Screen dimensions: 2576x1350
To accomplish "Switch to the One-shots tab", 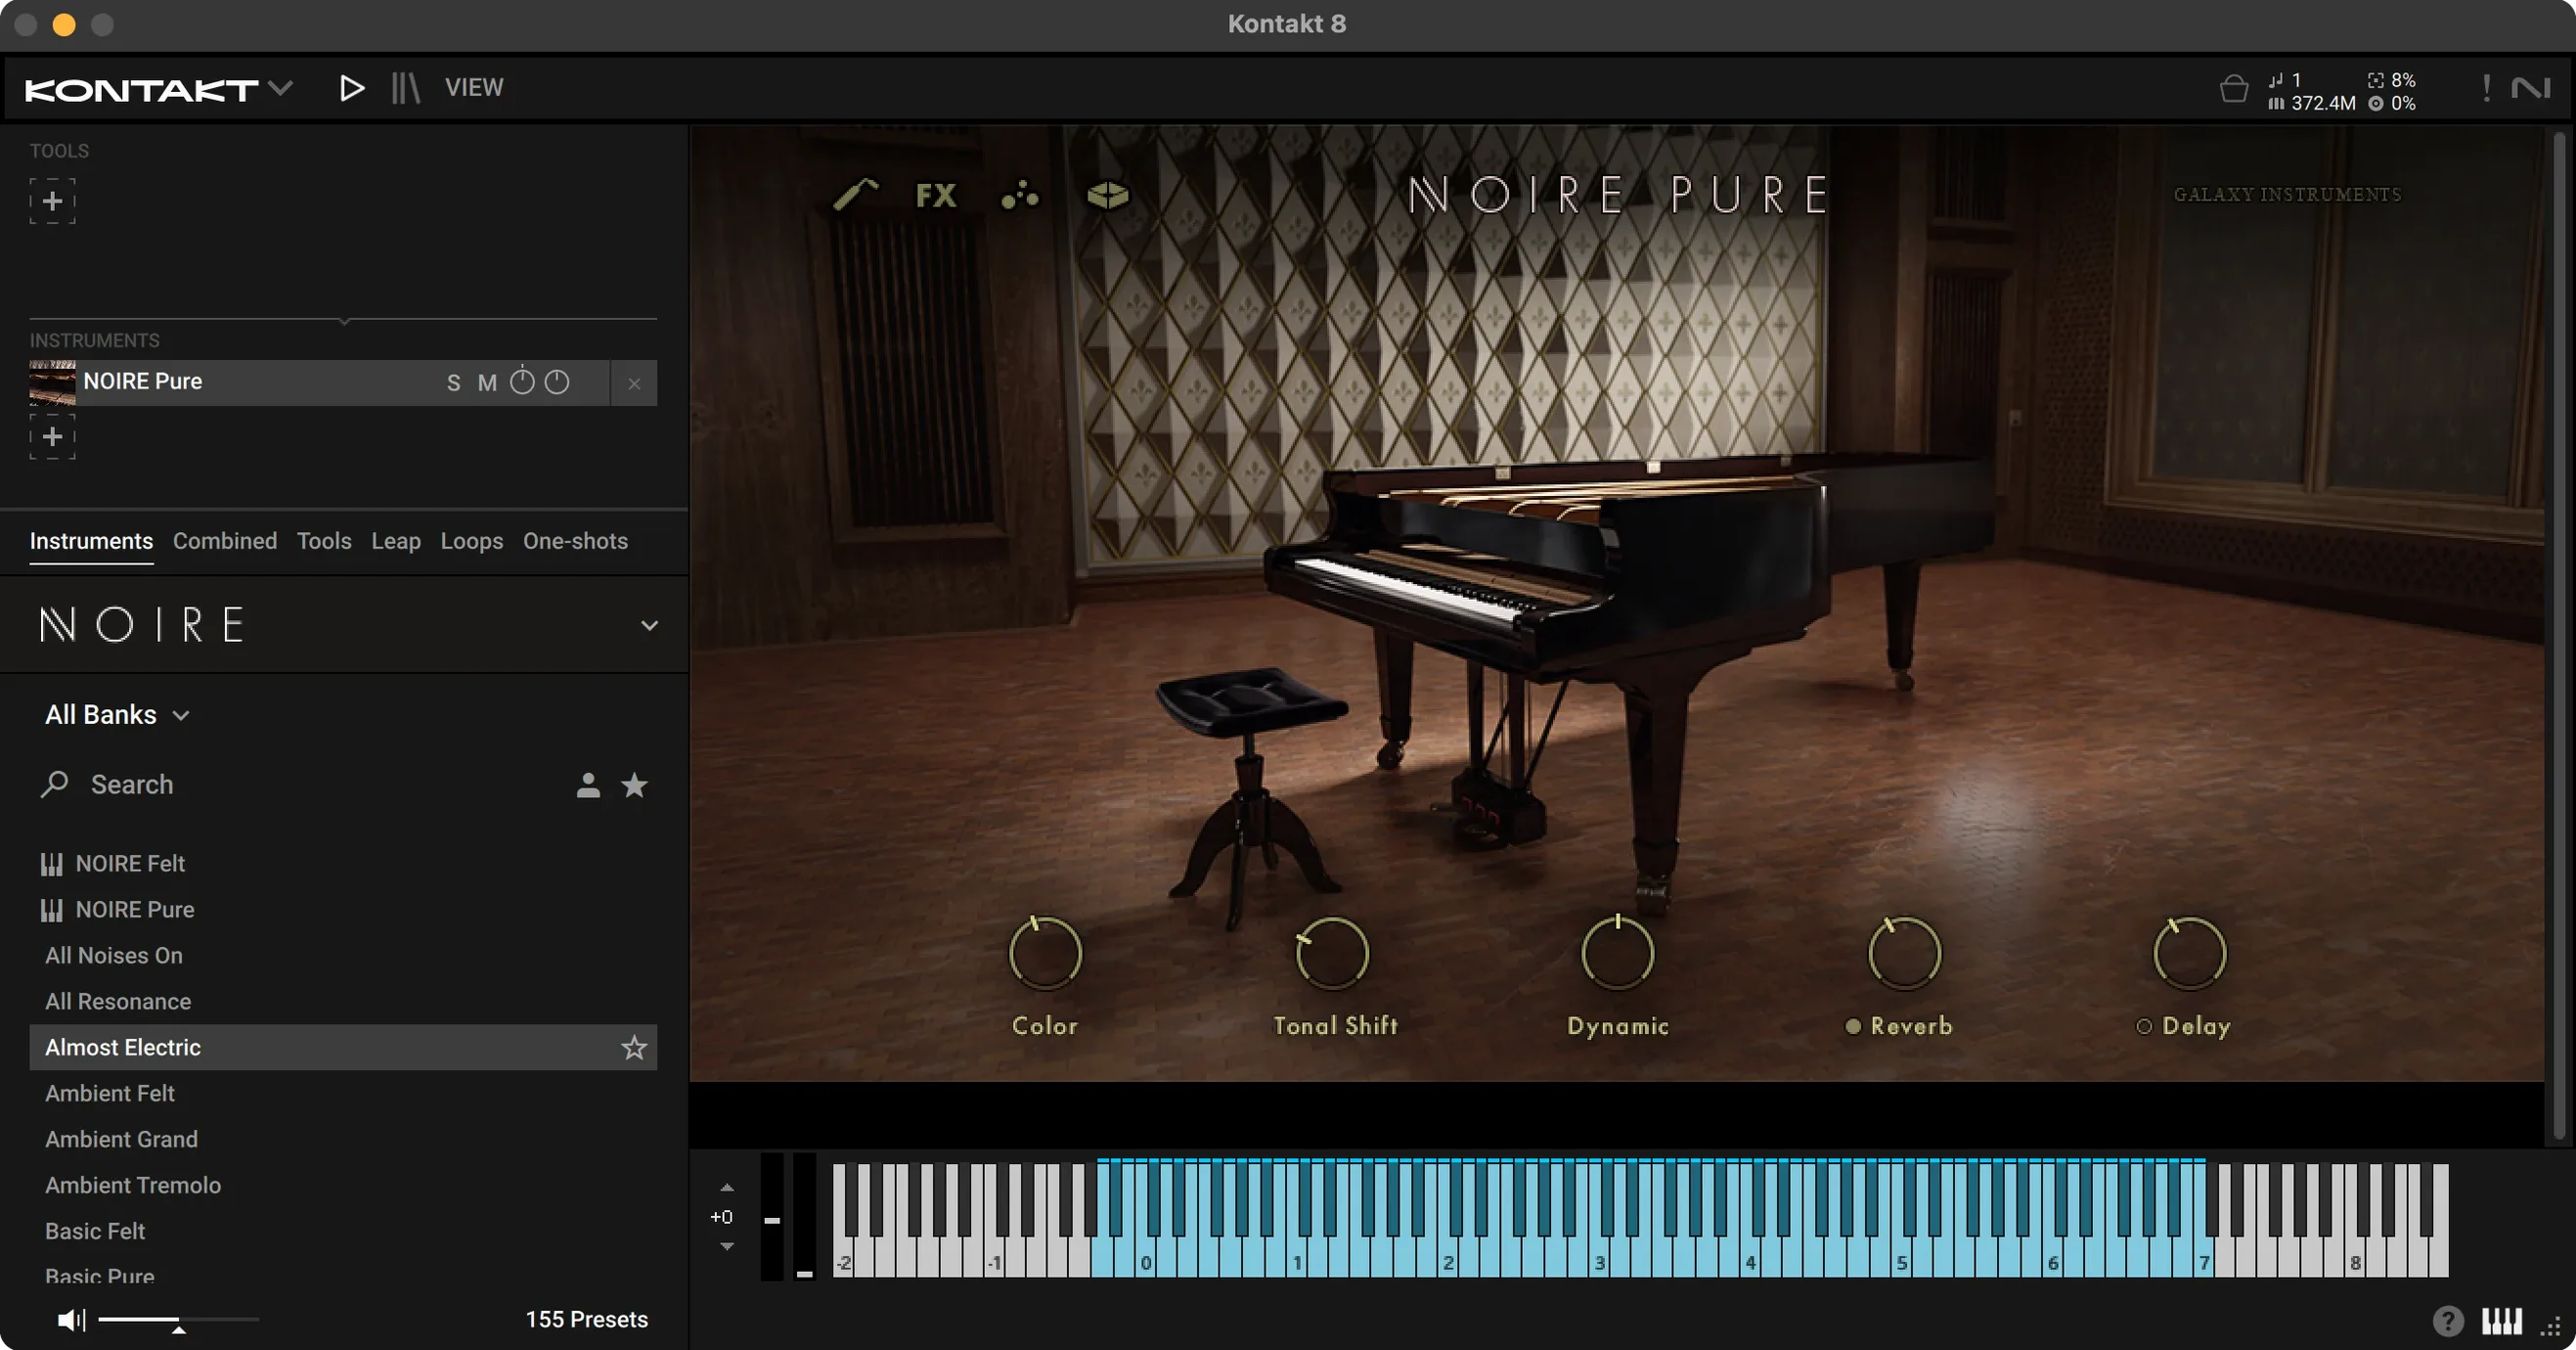I will (x=575, y=541).
